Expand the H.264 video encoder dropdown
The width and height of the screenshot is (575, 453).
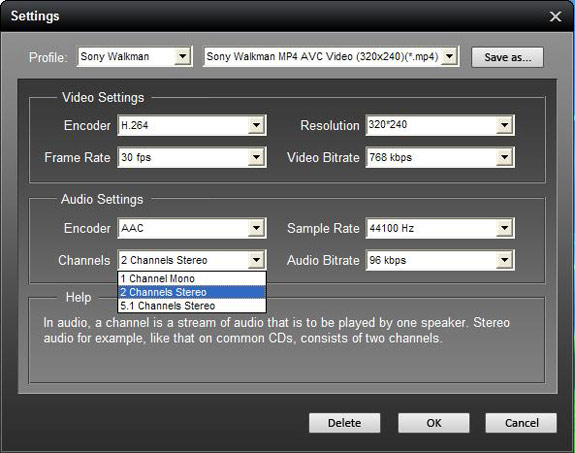point(256,125)
